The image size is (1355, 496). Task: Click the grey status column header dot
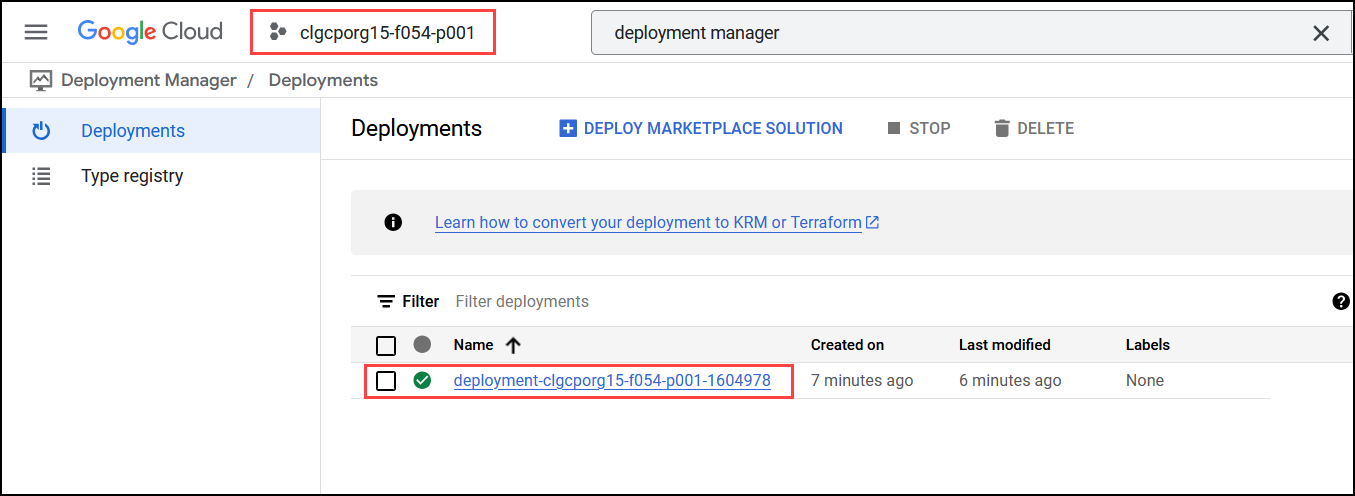[422, 344]
